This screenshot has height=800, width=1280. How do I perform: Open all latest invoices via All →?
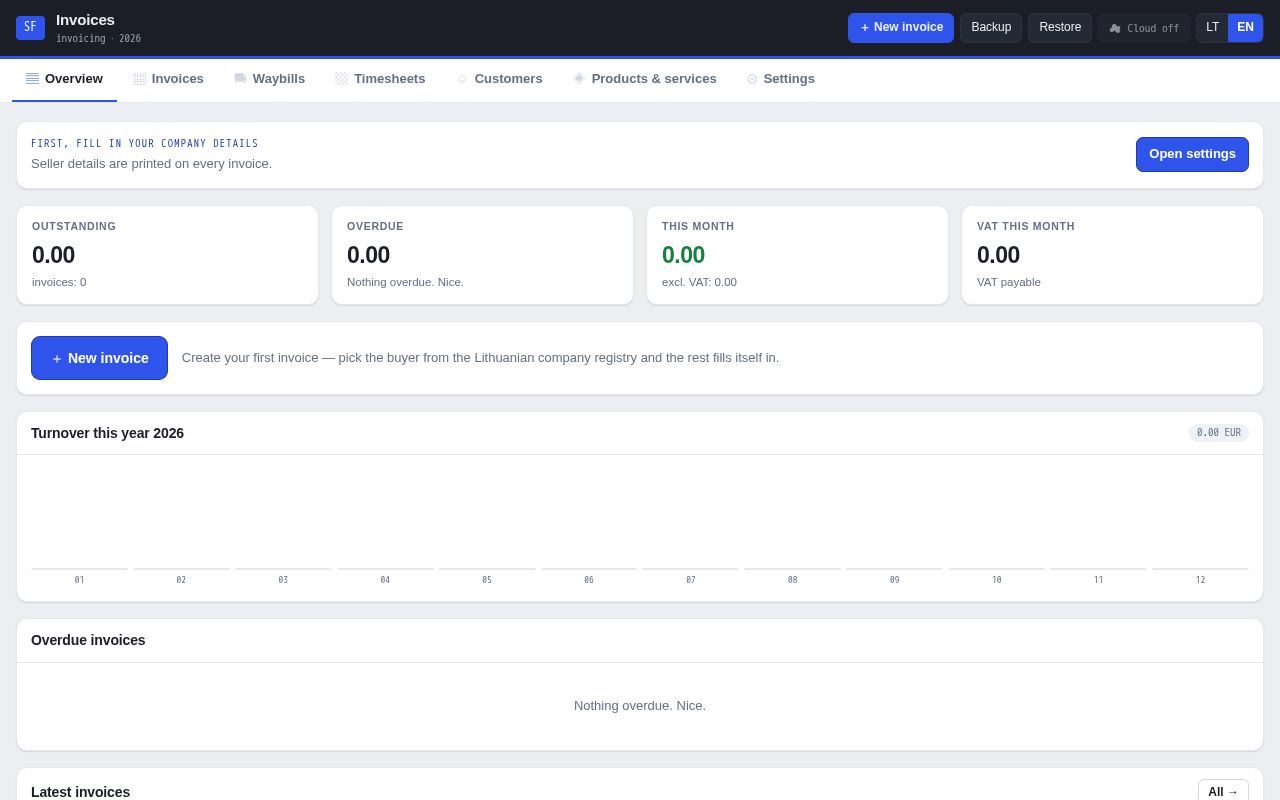(x=1223, y=791)
